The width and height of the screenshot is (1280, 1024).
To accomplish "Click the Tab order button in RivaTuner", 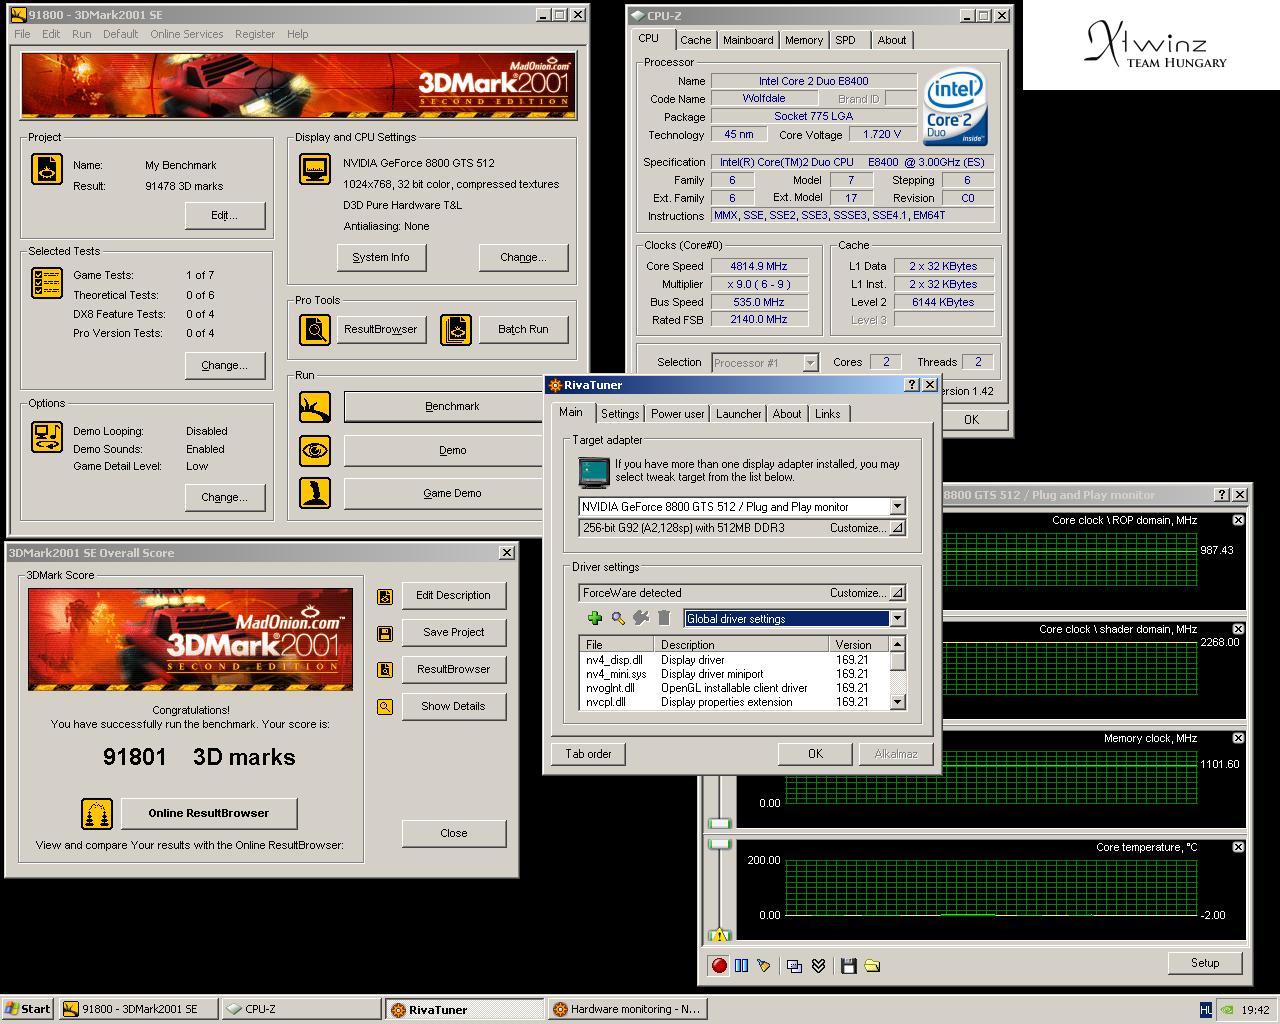I will point(588,754).
